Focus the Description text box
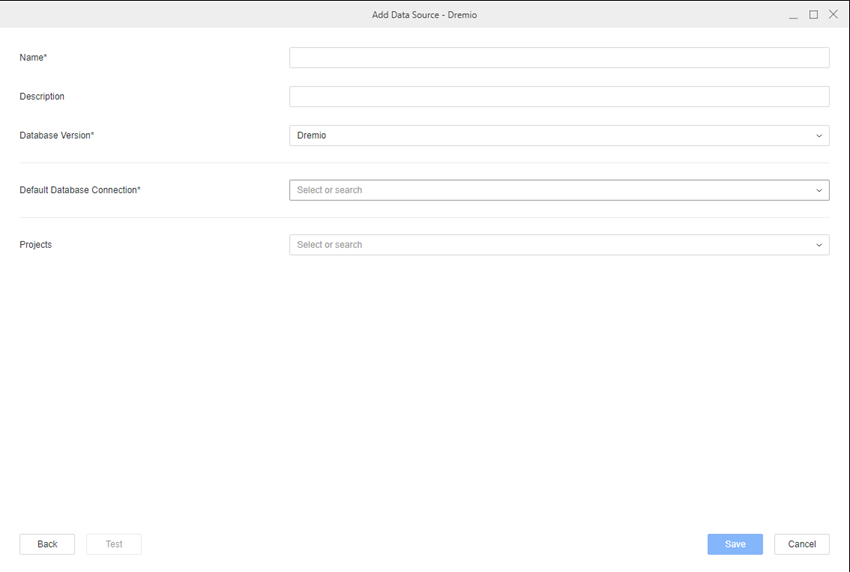 558,97
